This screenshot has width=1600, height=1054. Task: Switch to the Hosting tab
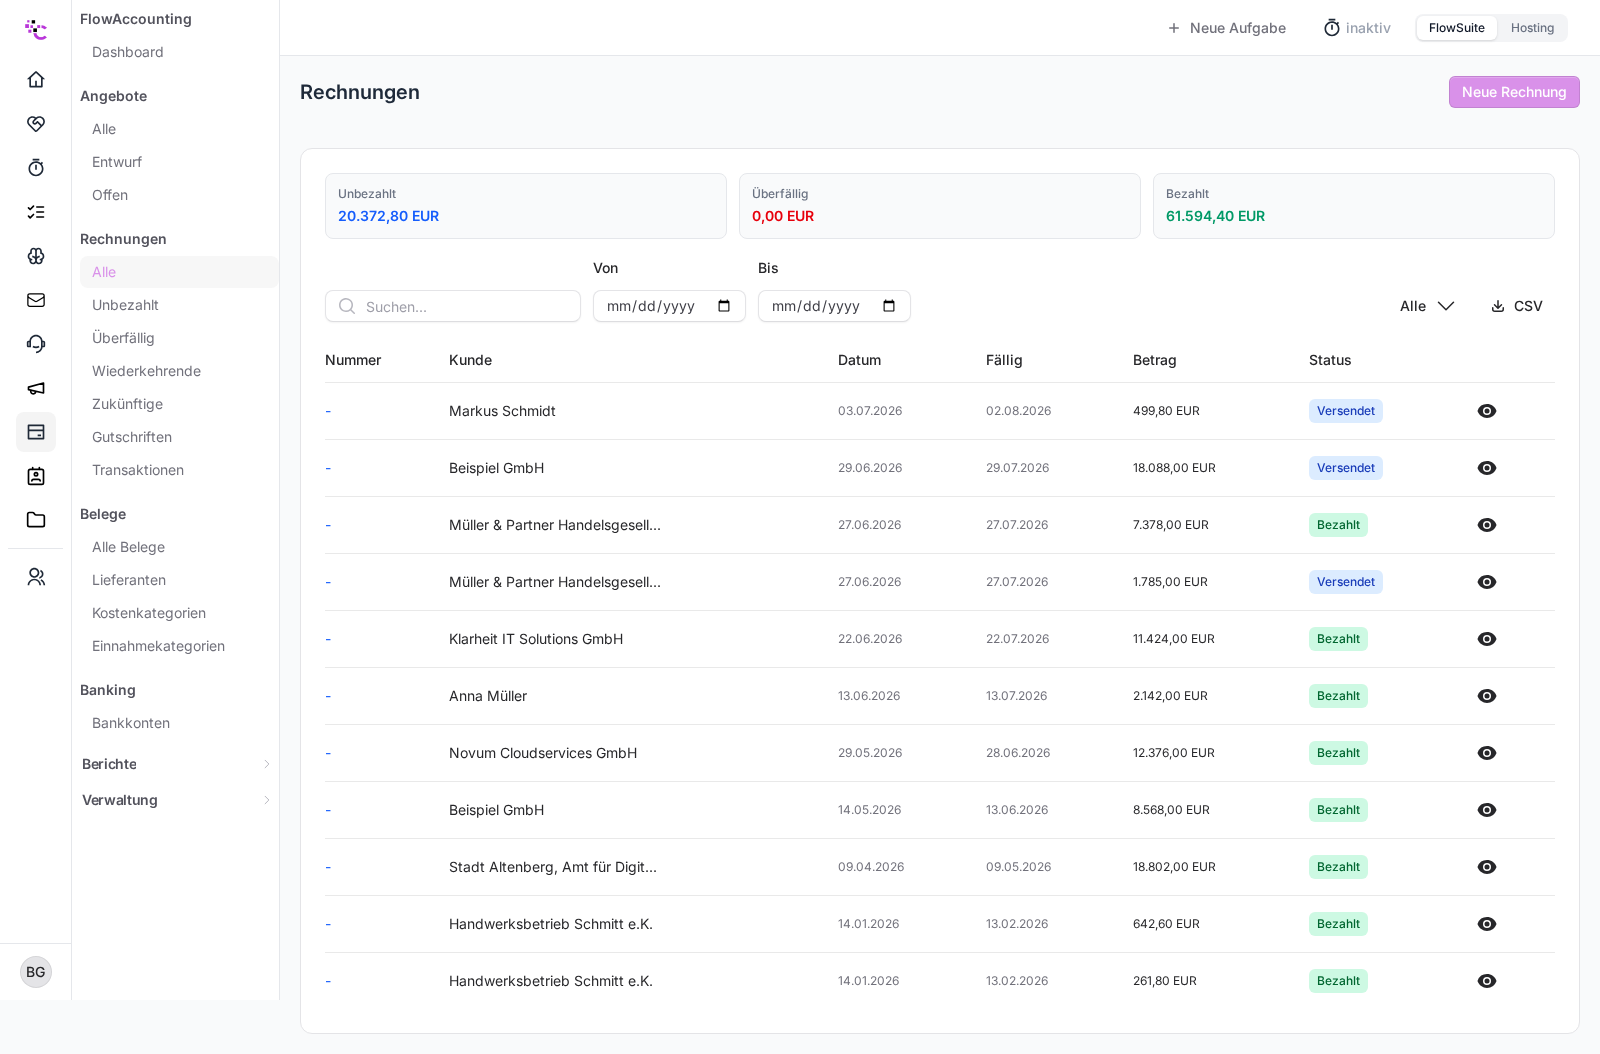coord(1532,28)
